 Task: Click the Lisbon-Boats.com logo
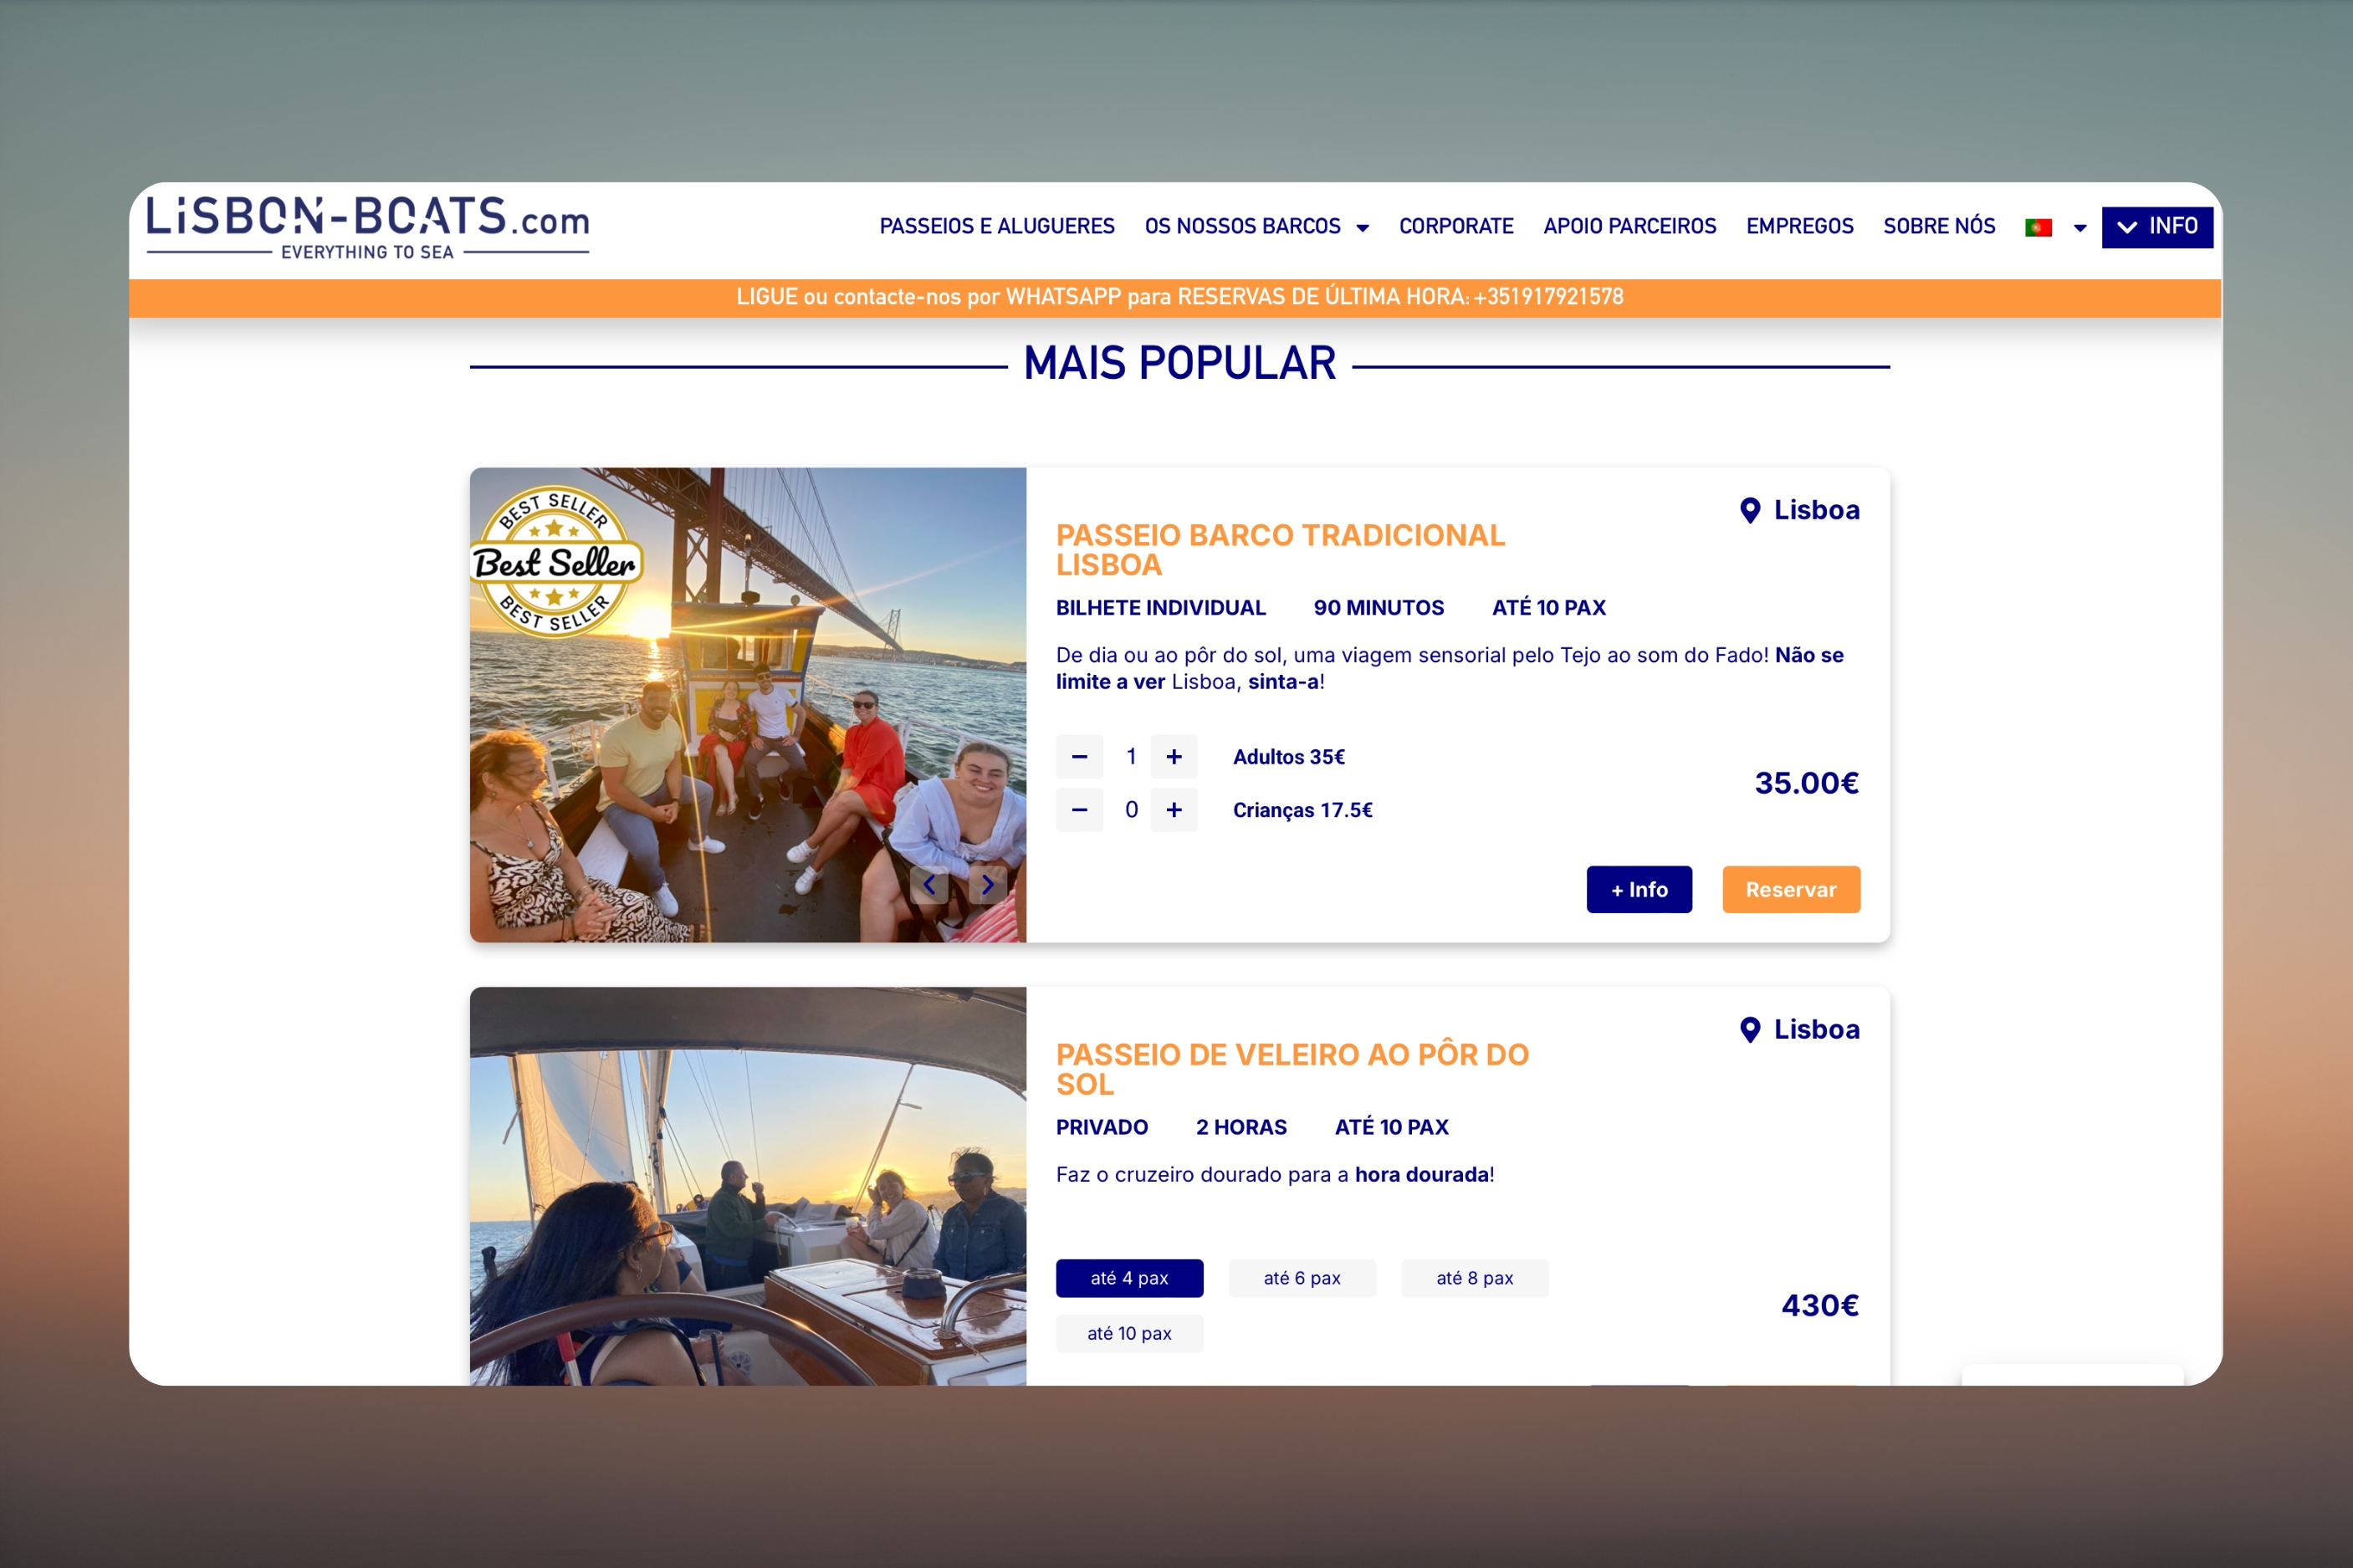pyautogui.click(x=368, y=228)
